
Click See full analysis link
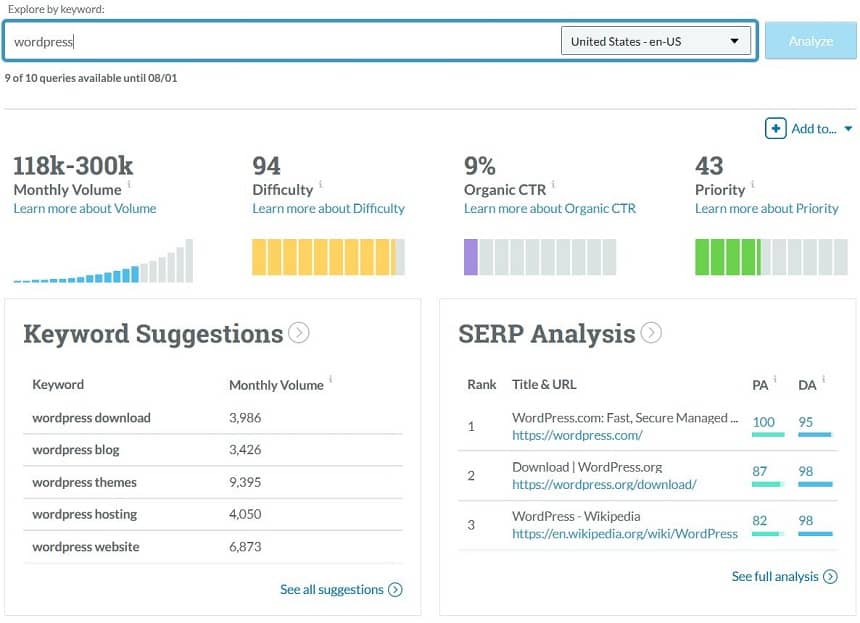775,576
